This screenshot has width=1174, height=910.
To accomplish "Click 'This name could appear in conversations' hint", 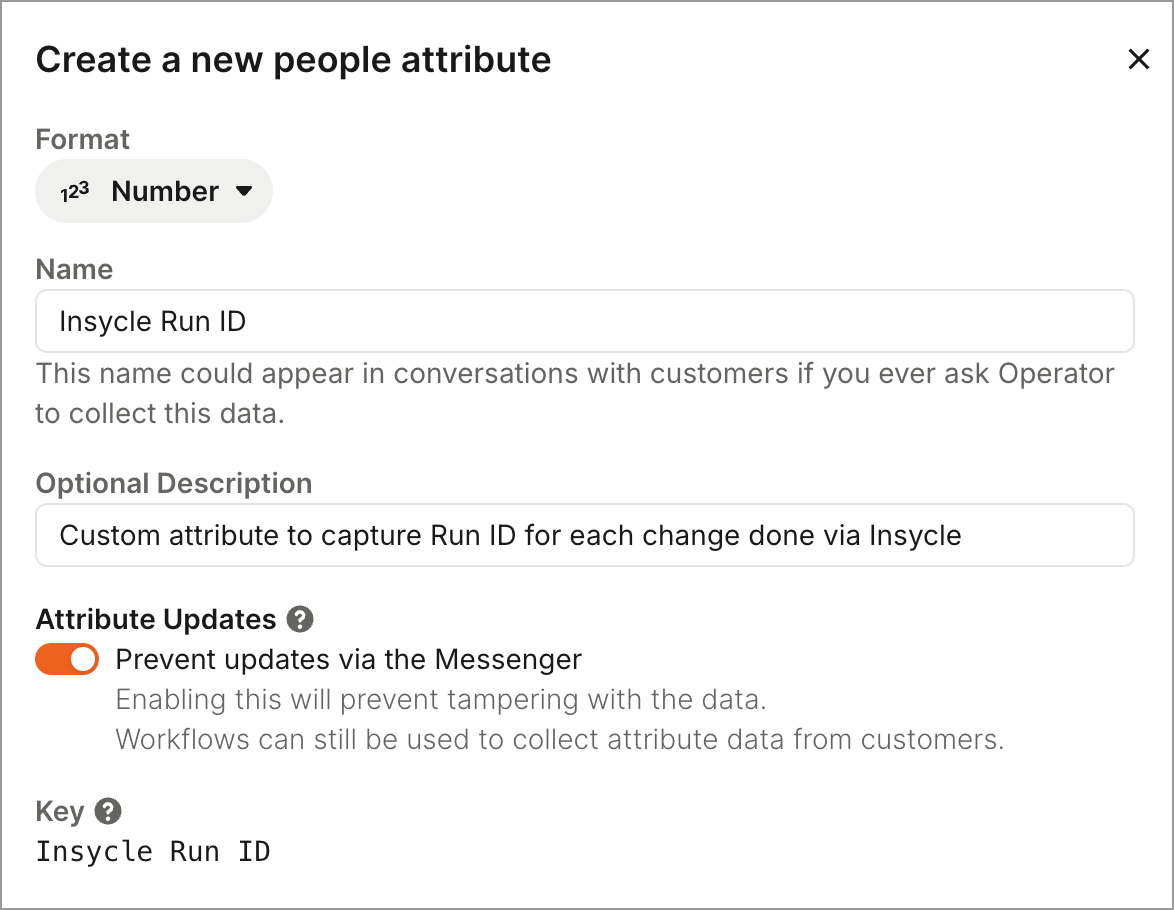I will coord(575,393).
